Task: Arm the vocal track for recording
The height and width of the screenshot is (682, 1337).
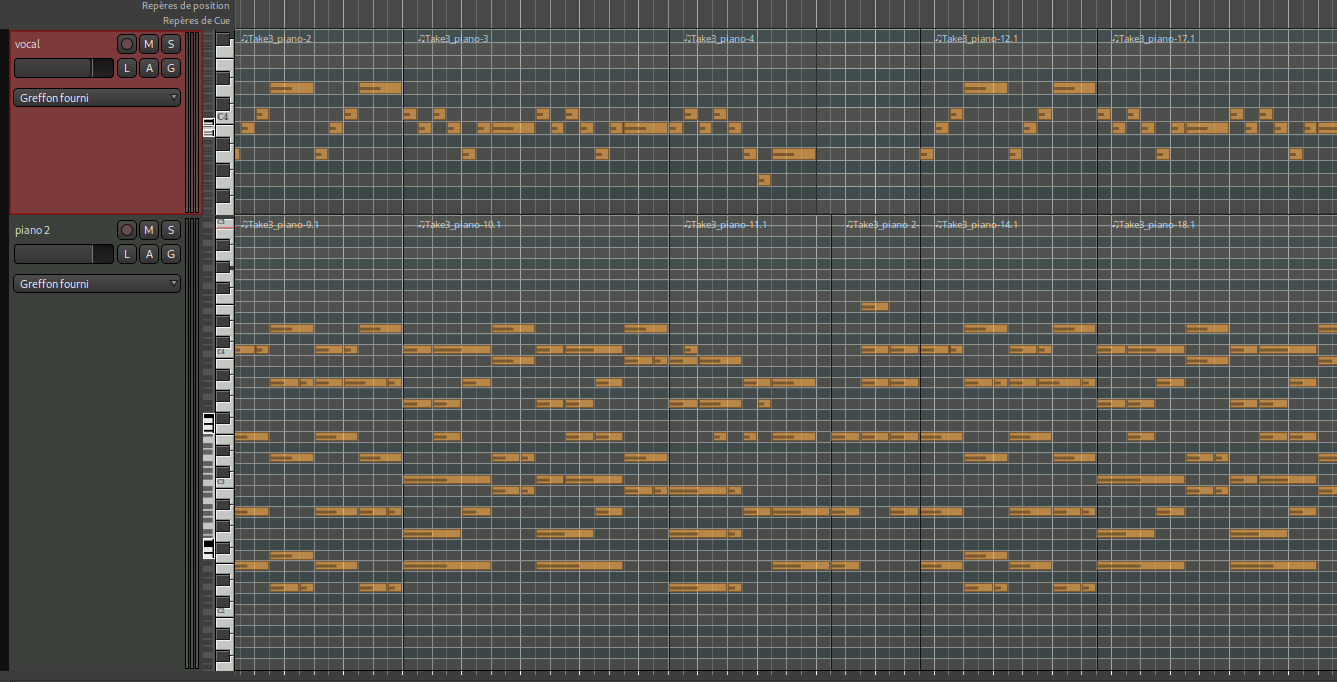Action: (127, 44)
